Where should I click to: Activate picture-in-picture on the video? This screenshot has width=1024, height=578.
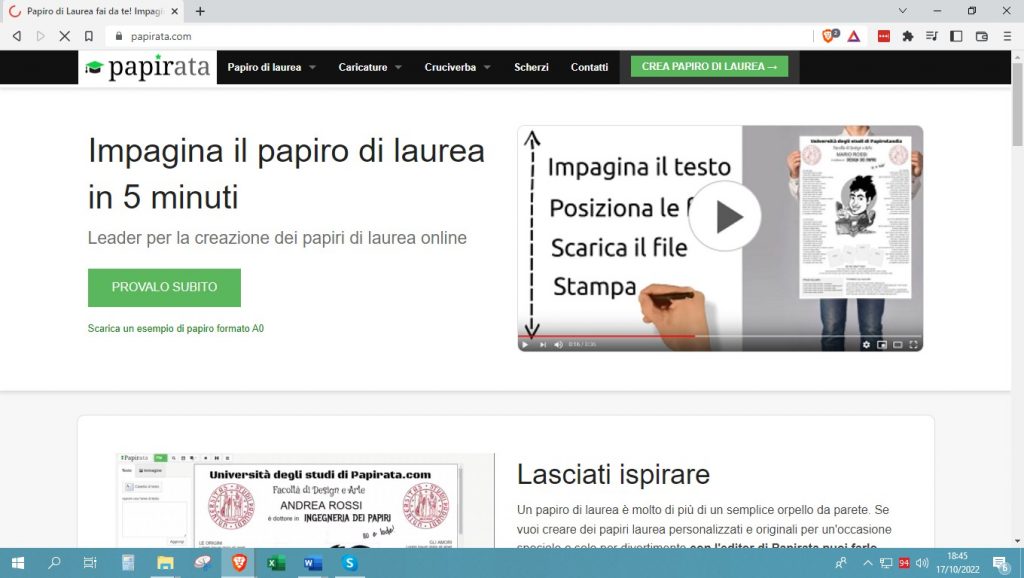(x=882, y=344)
